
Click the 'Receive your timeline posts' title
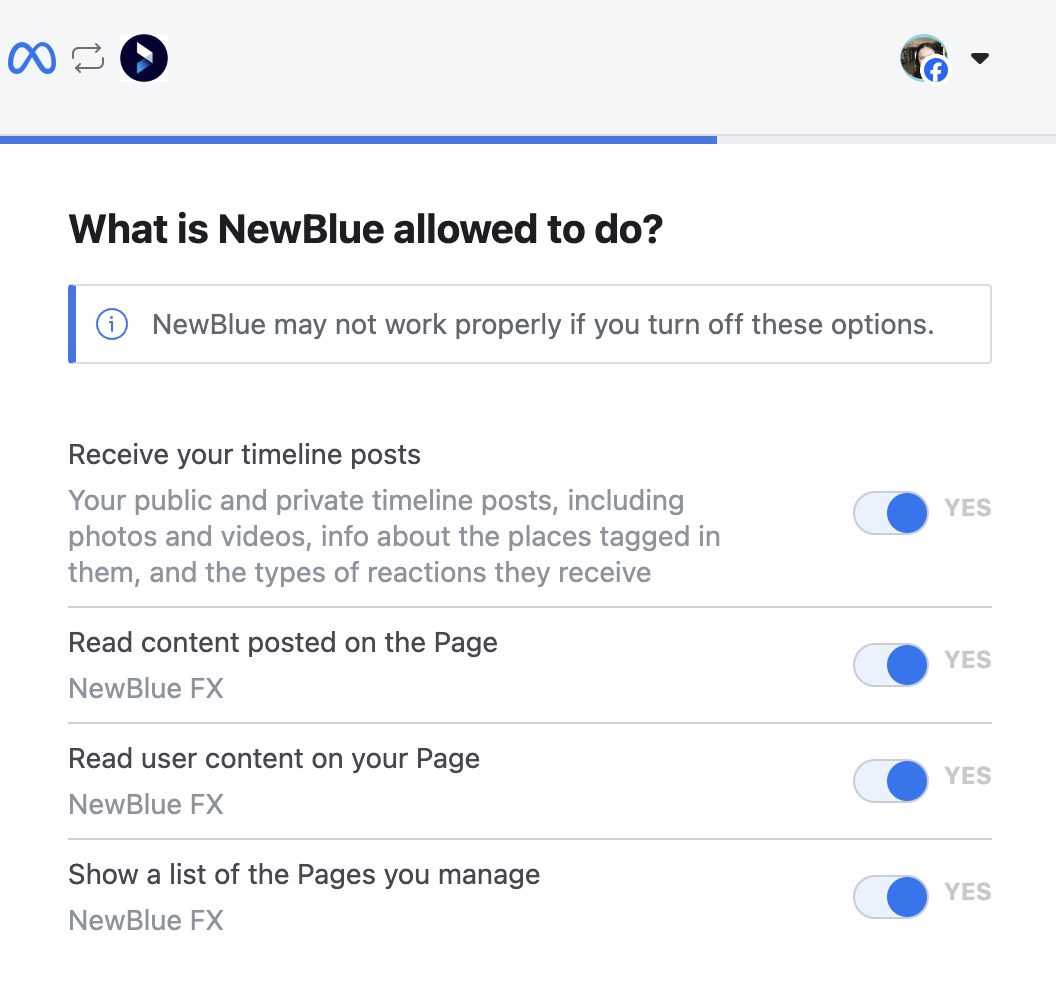pyautogui.click(x=244, y=455)
